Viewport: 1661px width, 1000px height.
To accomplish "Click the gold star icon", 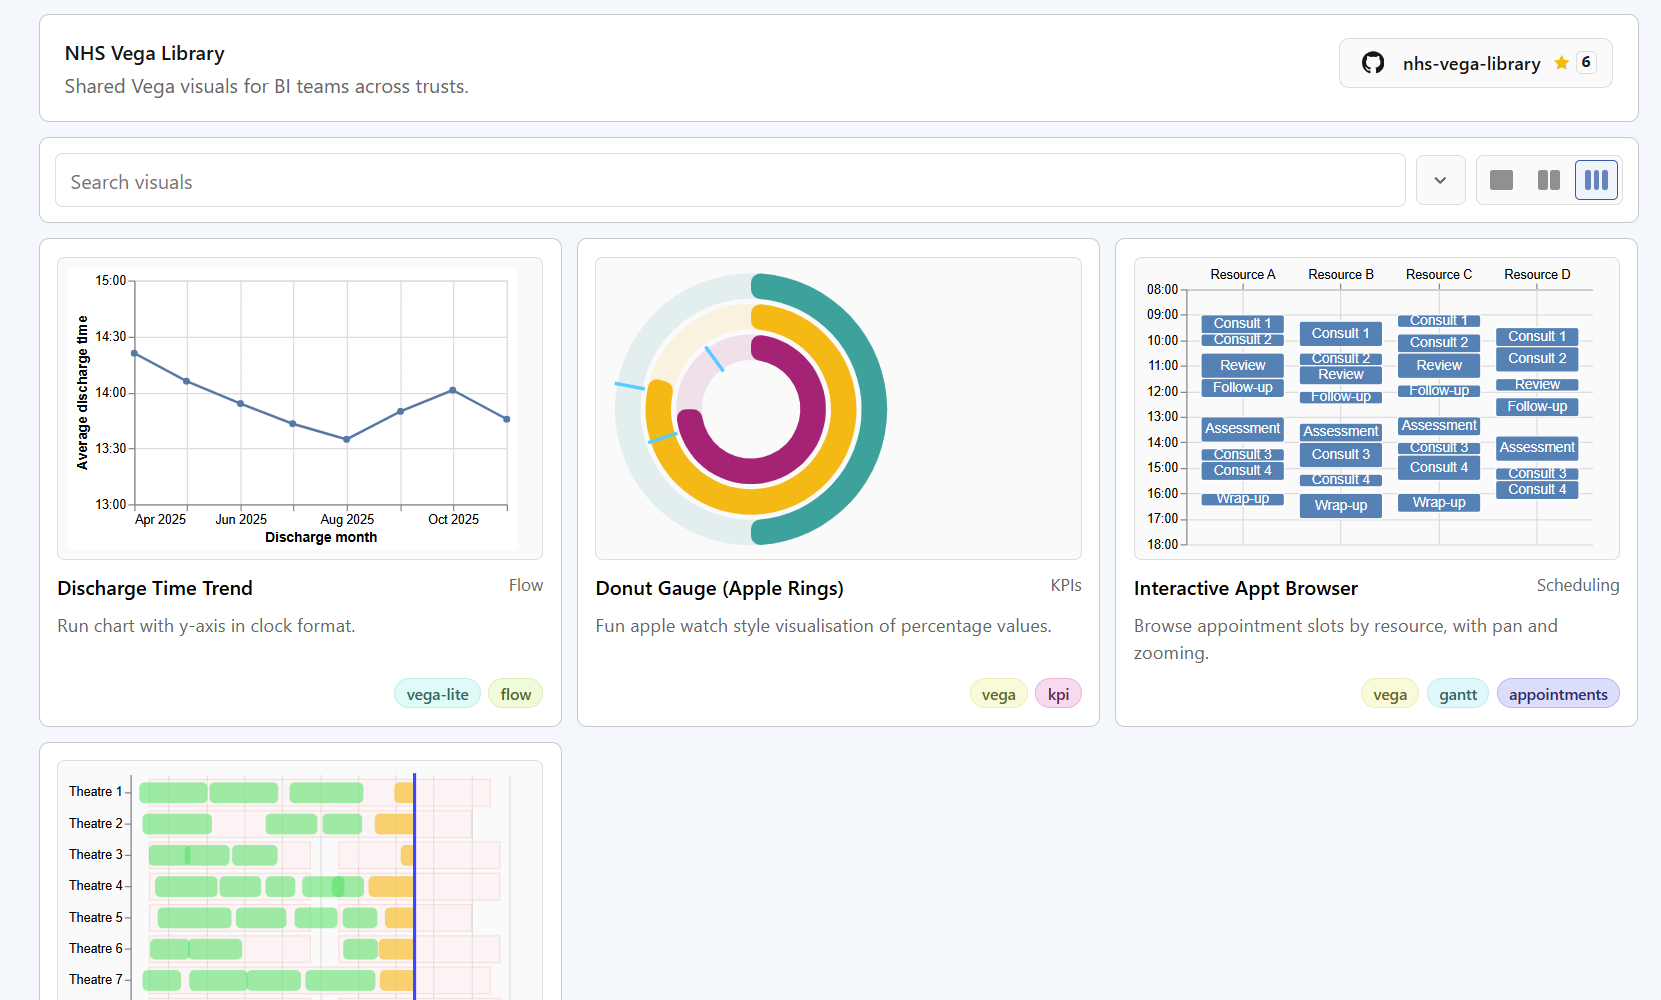I will point(1561,63).
